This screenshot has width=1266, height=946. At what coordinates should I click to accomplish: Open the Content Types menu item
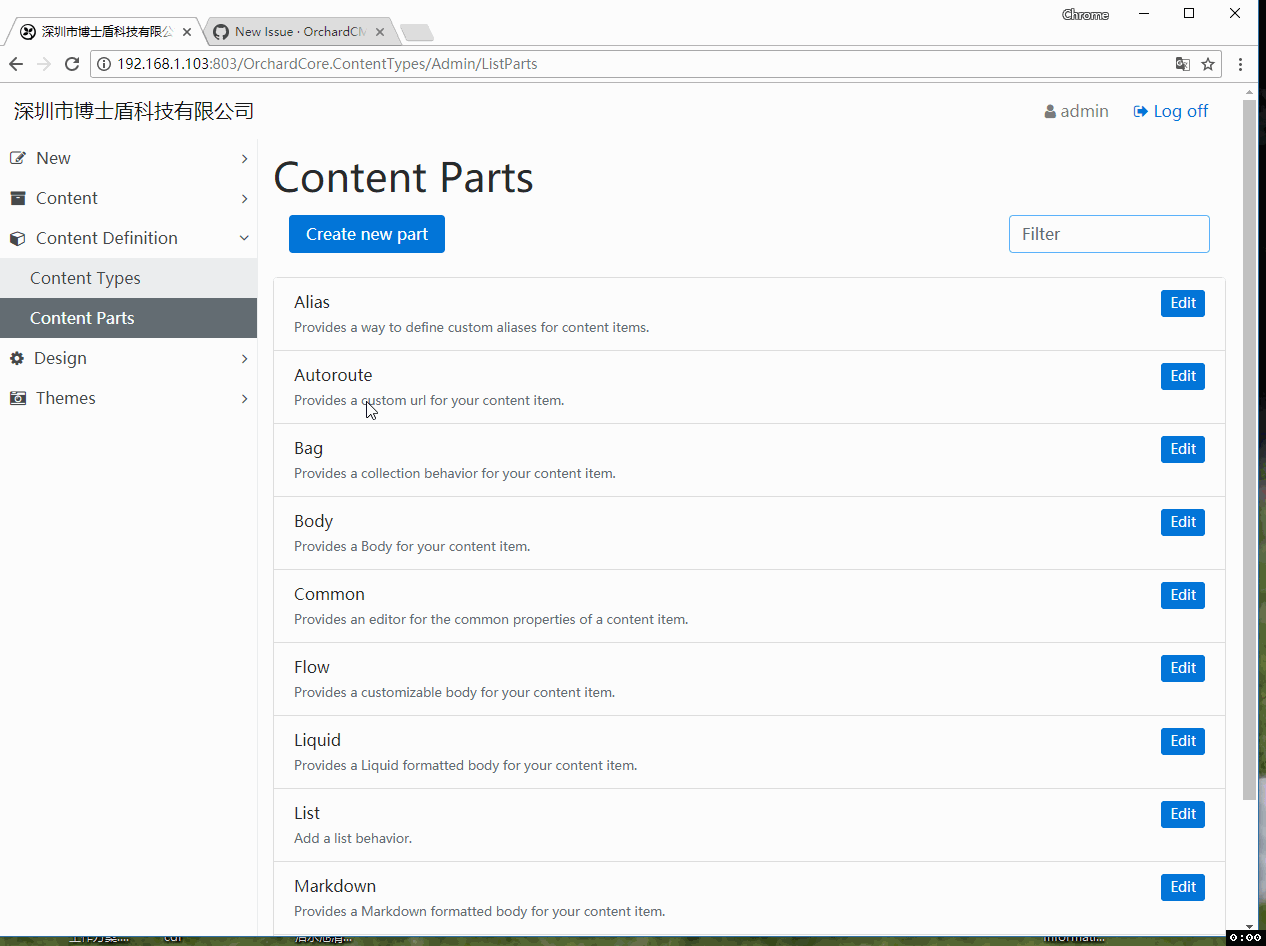(128, 278)
